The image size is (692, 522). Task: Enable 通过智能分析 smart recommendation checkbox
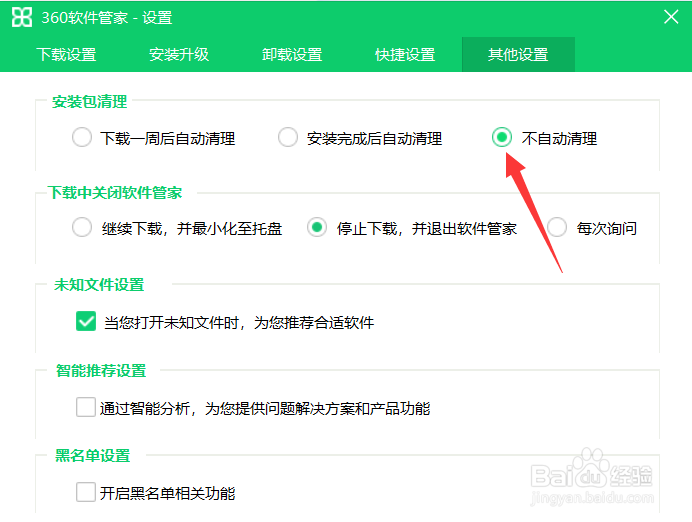[x=86, y=407]
